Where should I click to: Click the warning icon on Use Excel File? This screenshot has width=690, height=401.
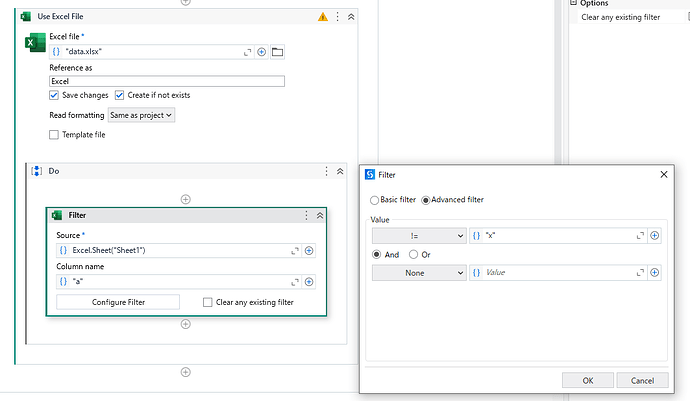click(323, 17)
